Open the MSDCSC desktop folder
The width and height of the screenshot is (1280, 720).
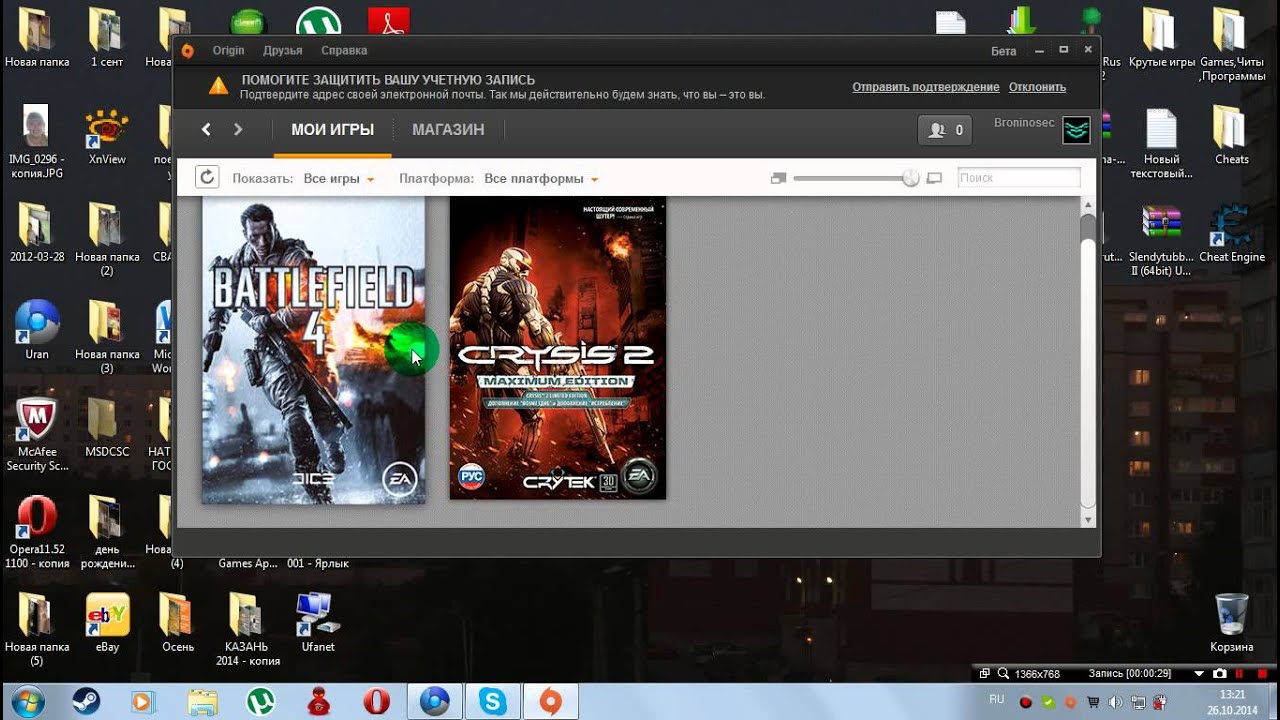(x=107, y=427)
